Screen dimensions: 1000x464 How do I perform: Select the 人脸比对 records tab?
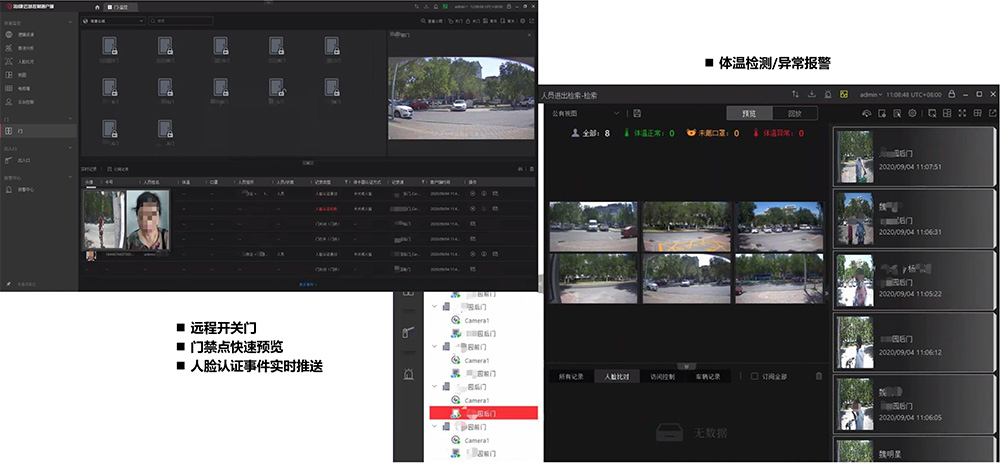pos(616,376)
